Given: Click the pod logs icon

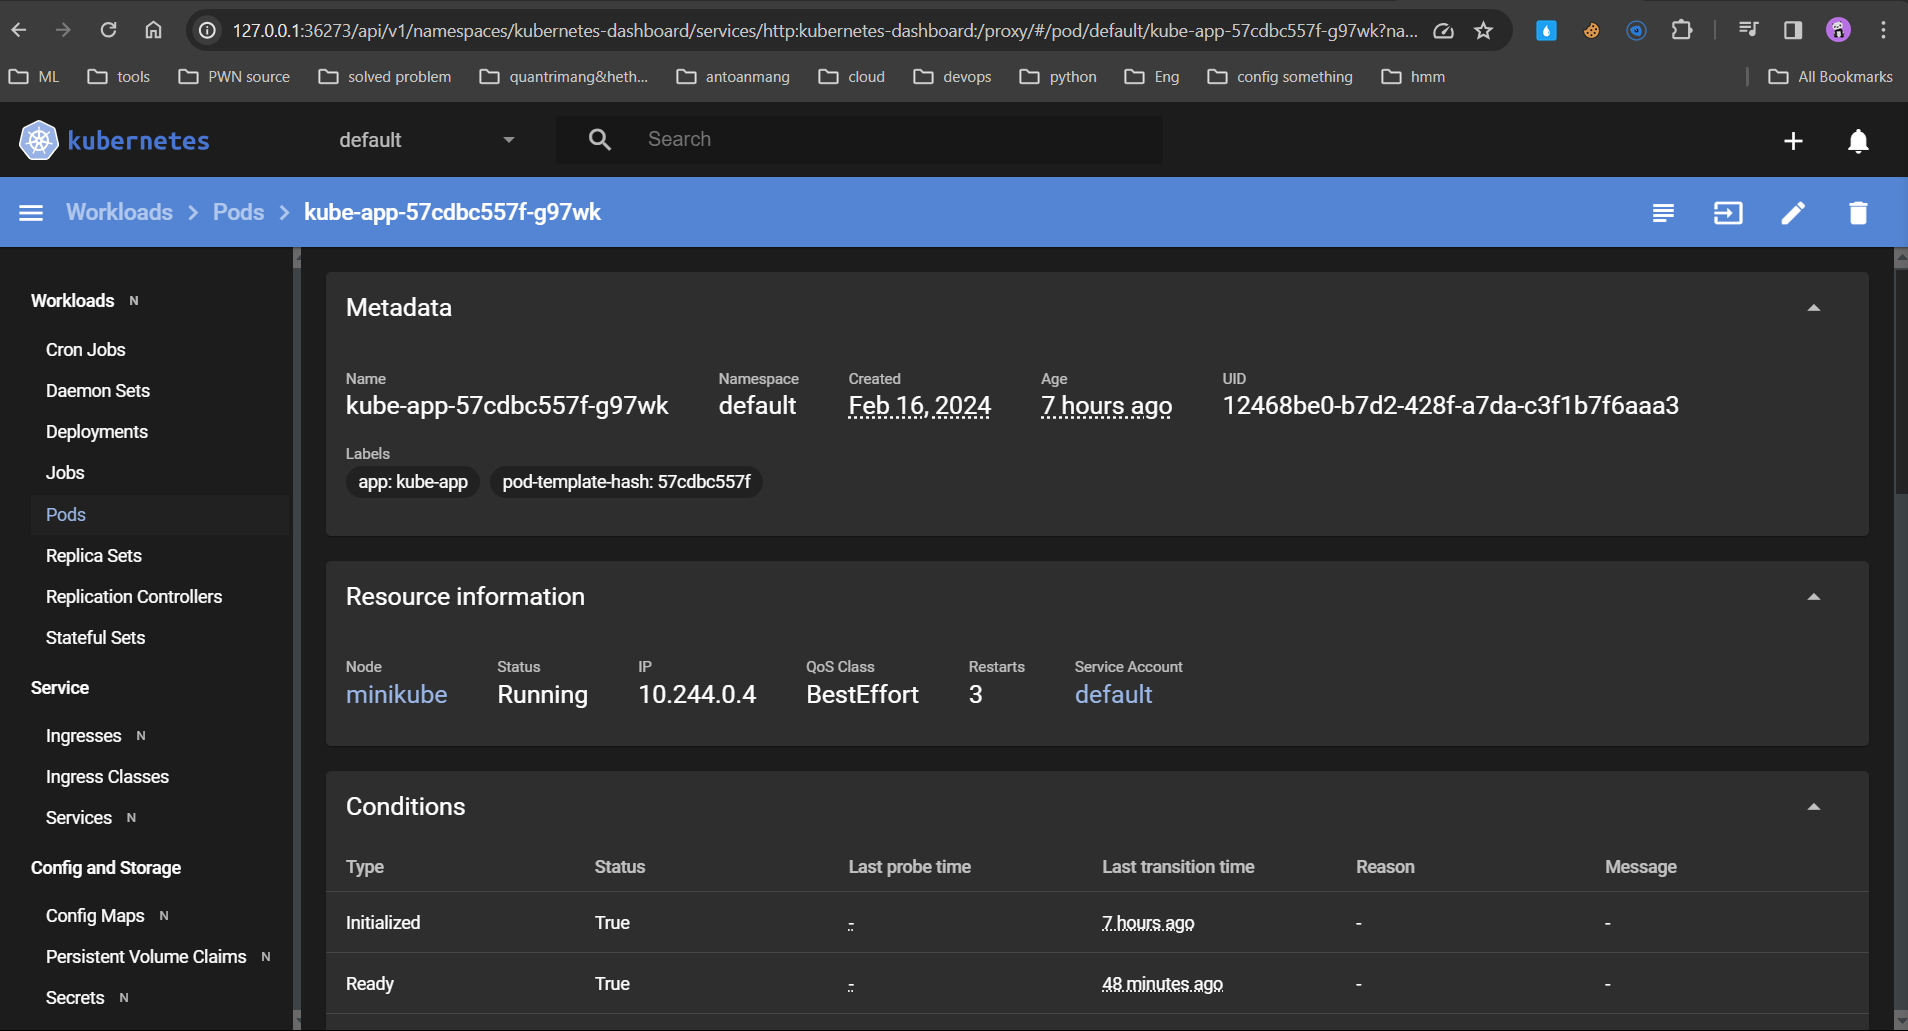Looking at the screenshot, I should click(x=1663, y=213).
